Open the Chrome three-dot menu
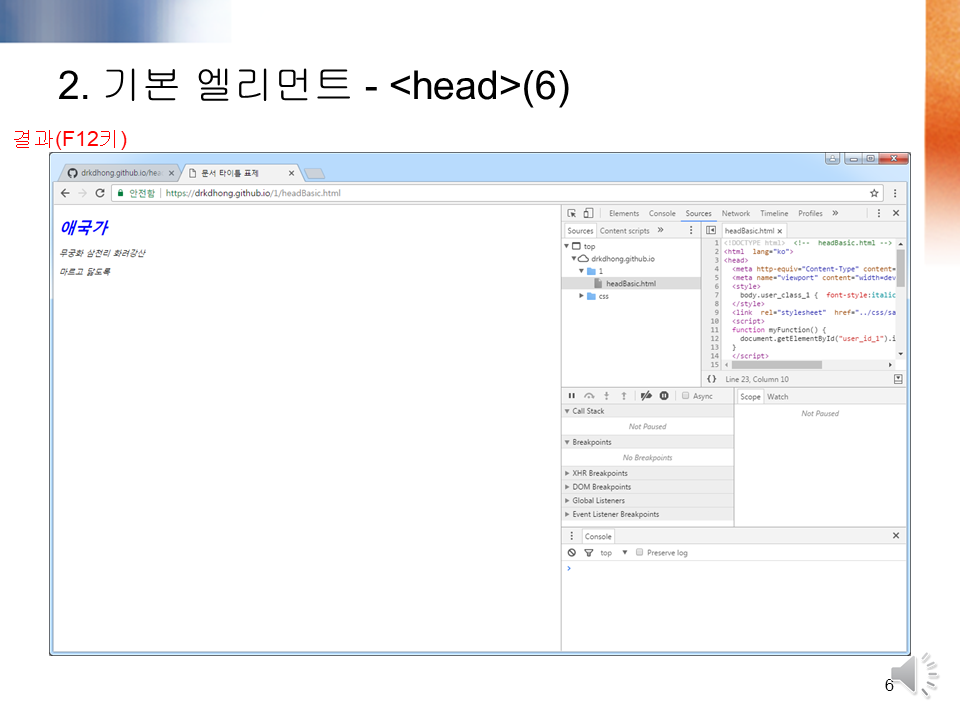Screen dimensions: 960x720 tap(895, 193)
